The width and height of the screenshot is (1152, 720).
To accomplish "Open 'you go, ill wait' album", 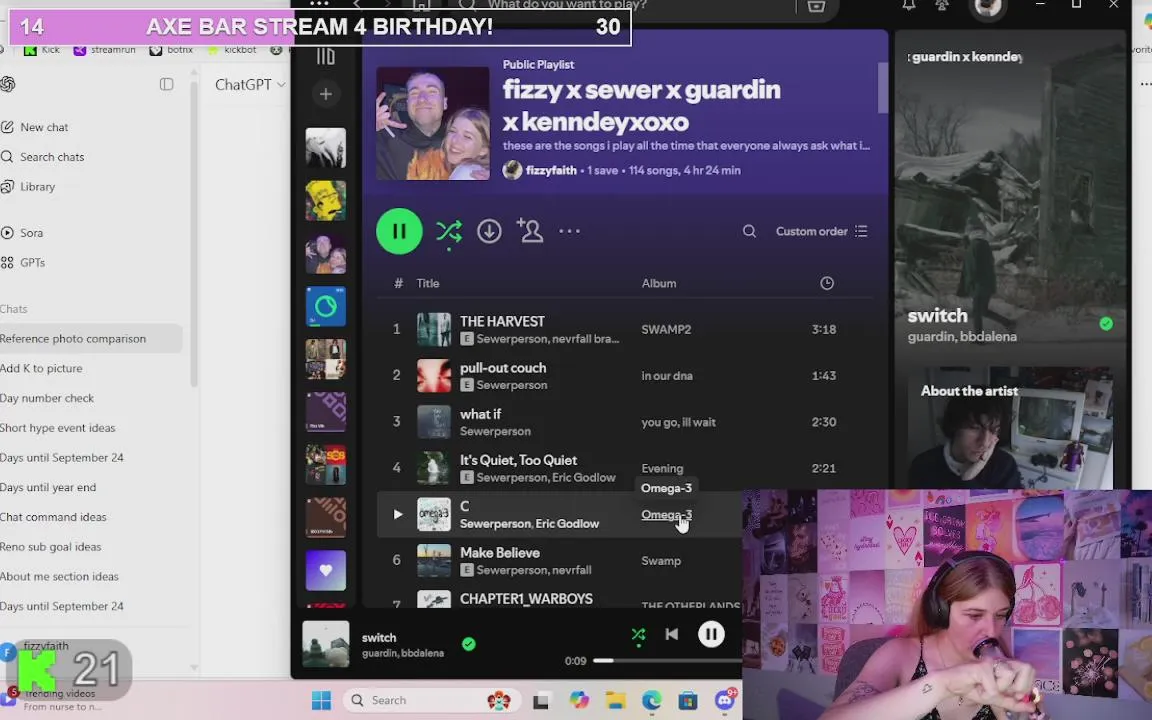I will pyautogui.click(x=678, y=422).
